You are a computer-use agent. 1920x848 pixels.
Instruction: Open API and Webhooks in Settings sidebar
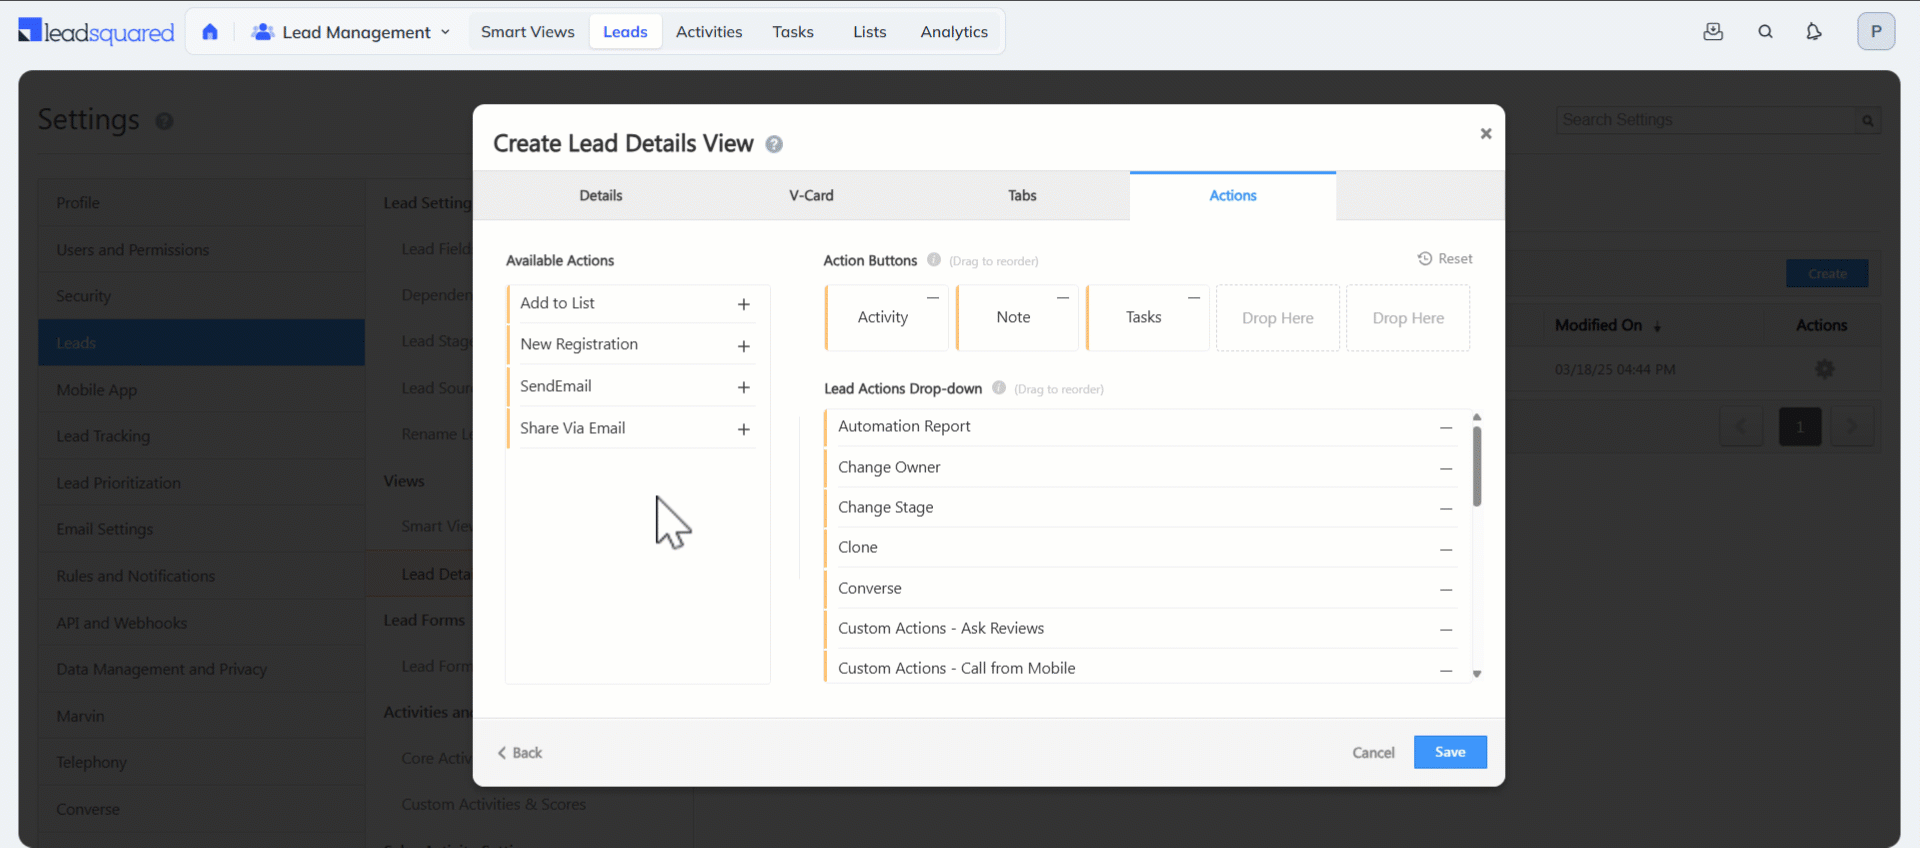201,623
